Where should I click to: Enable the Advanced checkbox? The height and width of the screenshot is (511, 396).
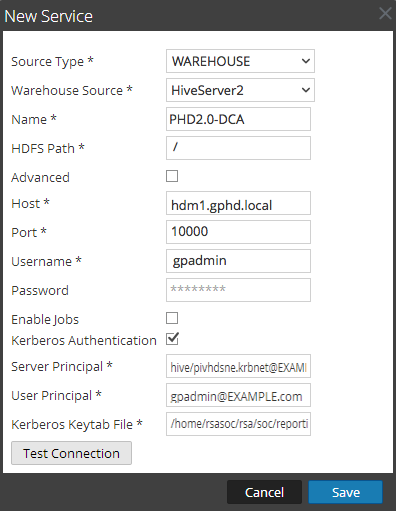tap(172, 176)
